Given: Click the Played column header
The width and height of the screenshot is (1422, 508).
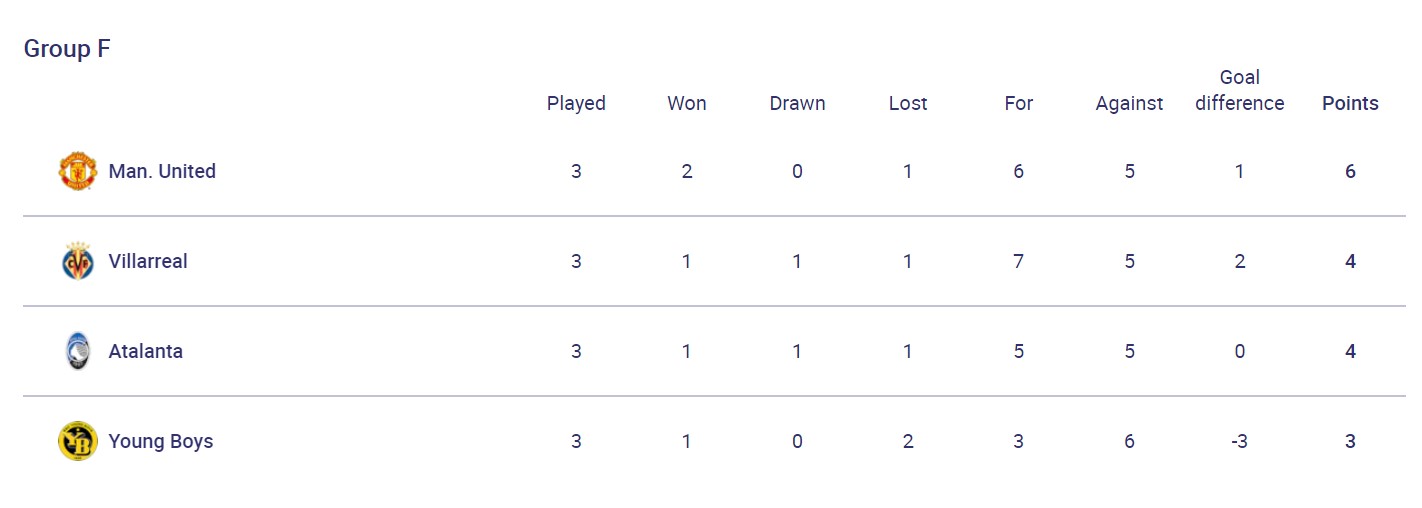Looking at the screenshot, I should click(x=576, y=103).
